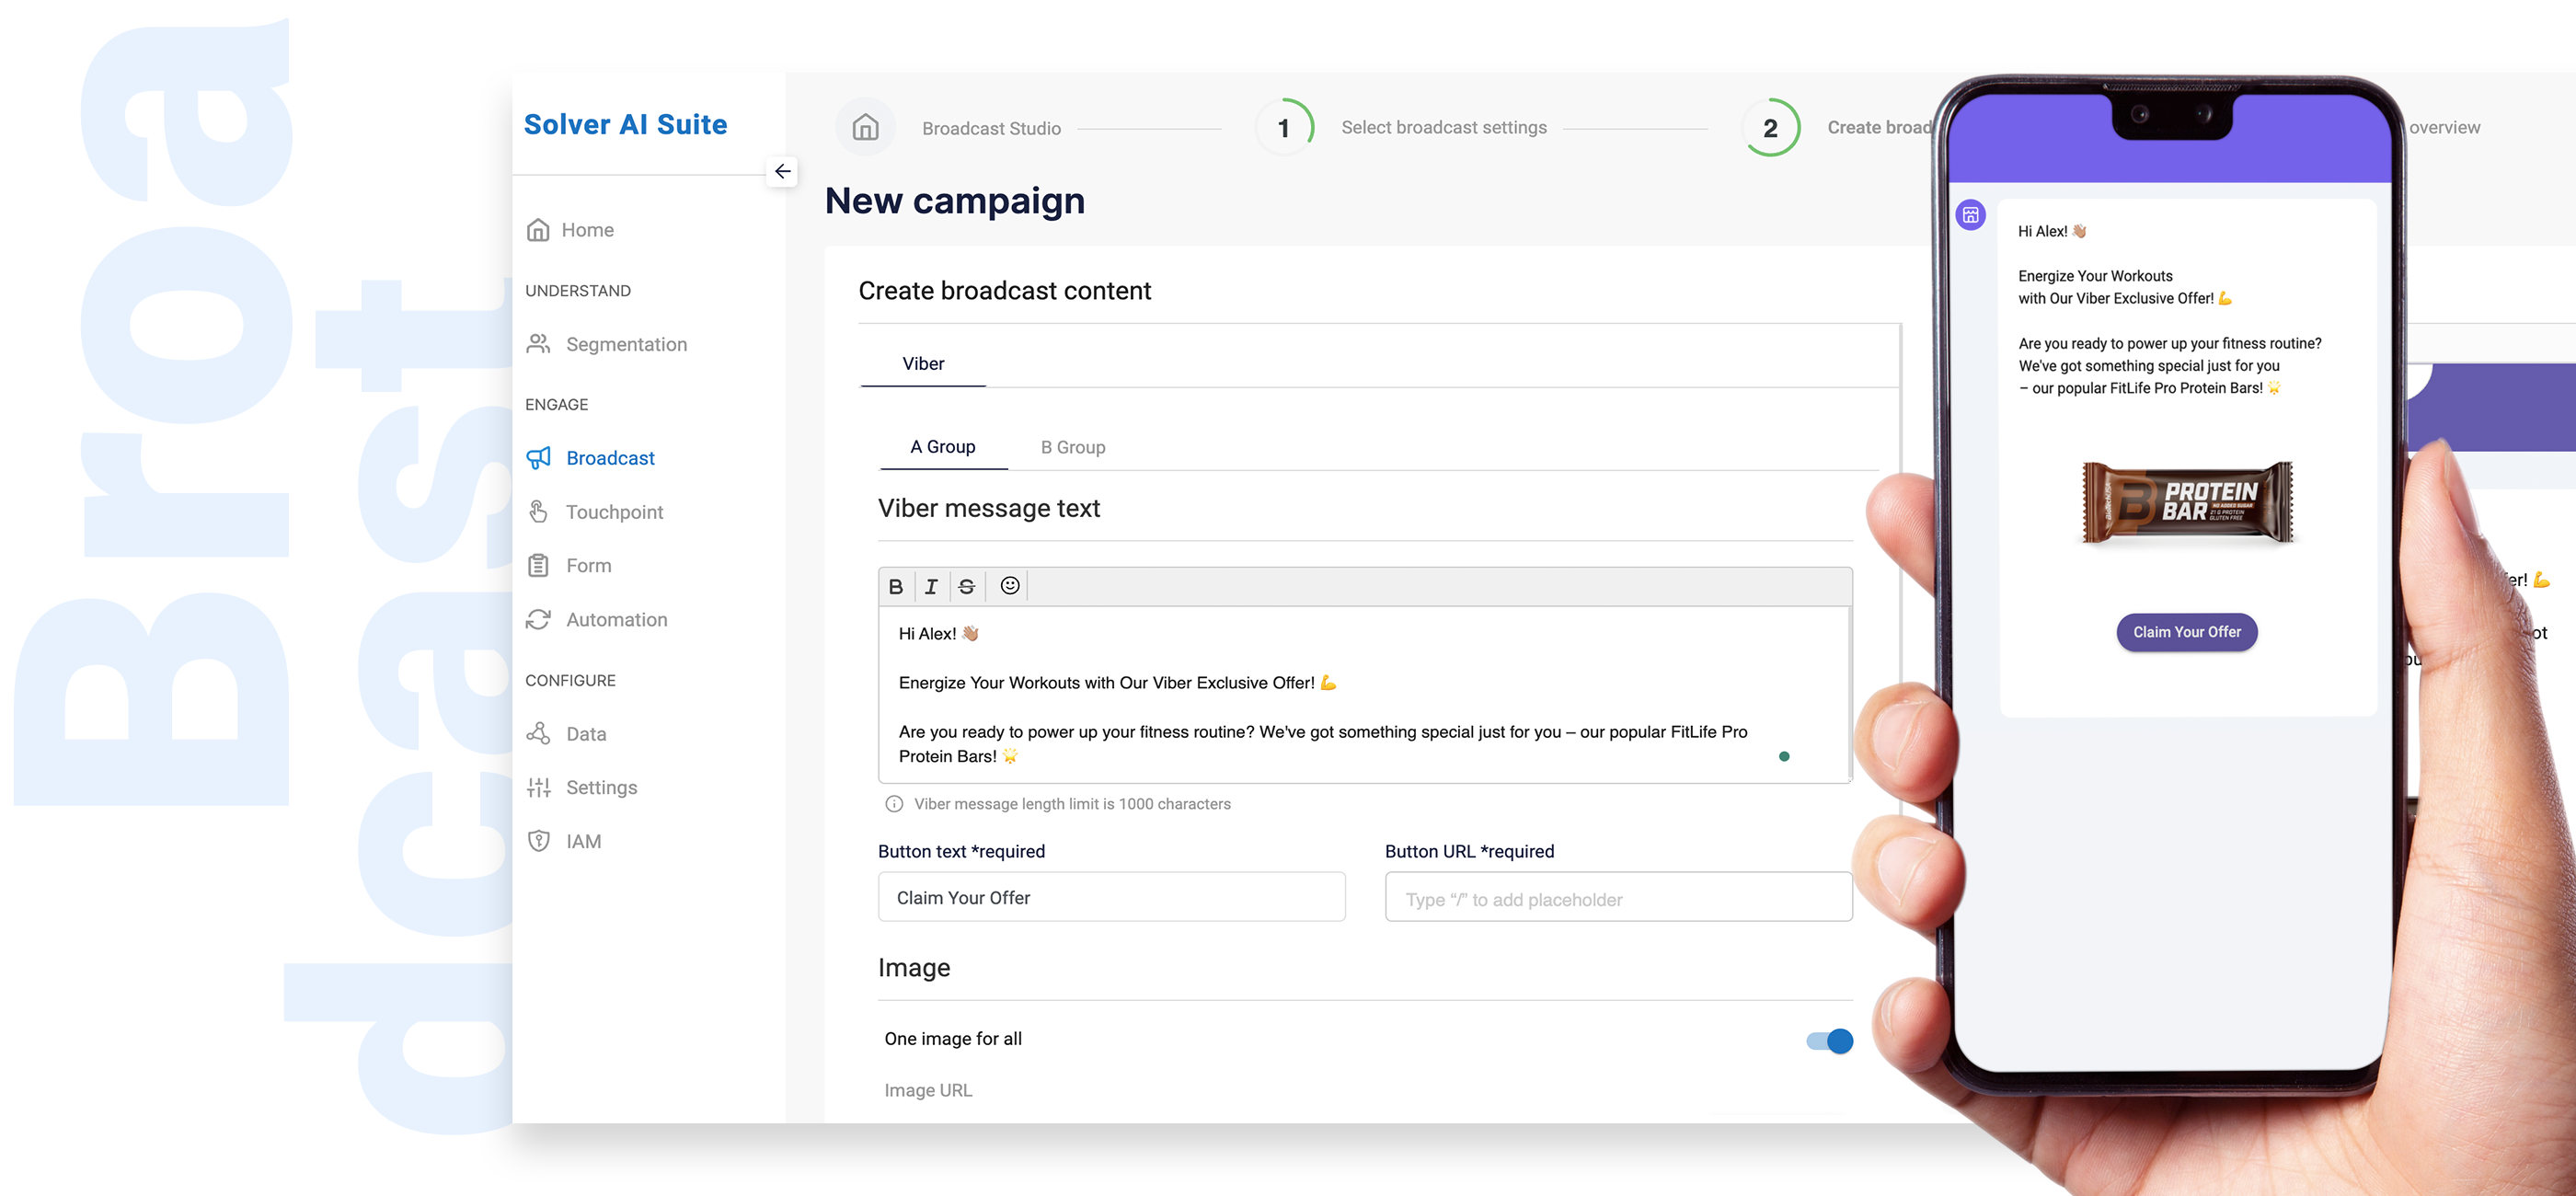Click the 'Viber message length limit is 1000 characters' note
This screenshot has height=1196, width=2576.
point(1072,804)
